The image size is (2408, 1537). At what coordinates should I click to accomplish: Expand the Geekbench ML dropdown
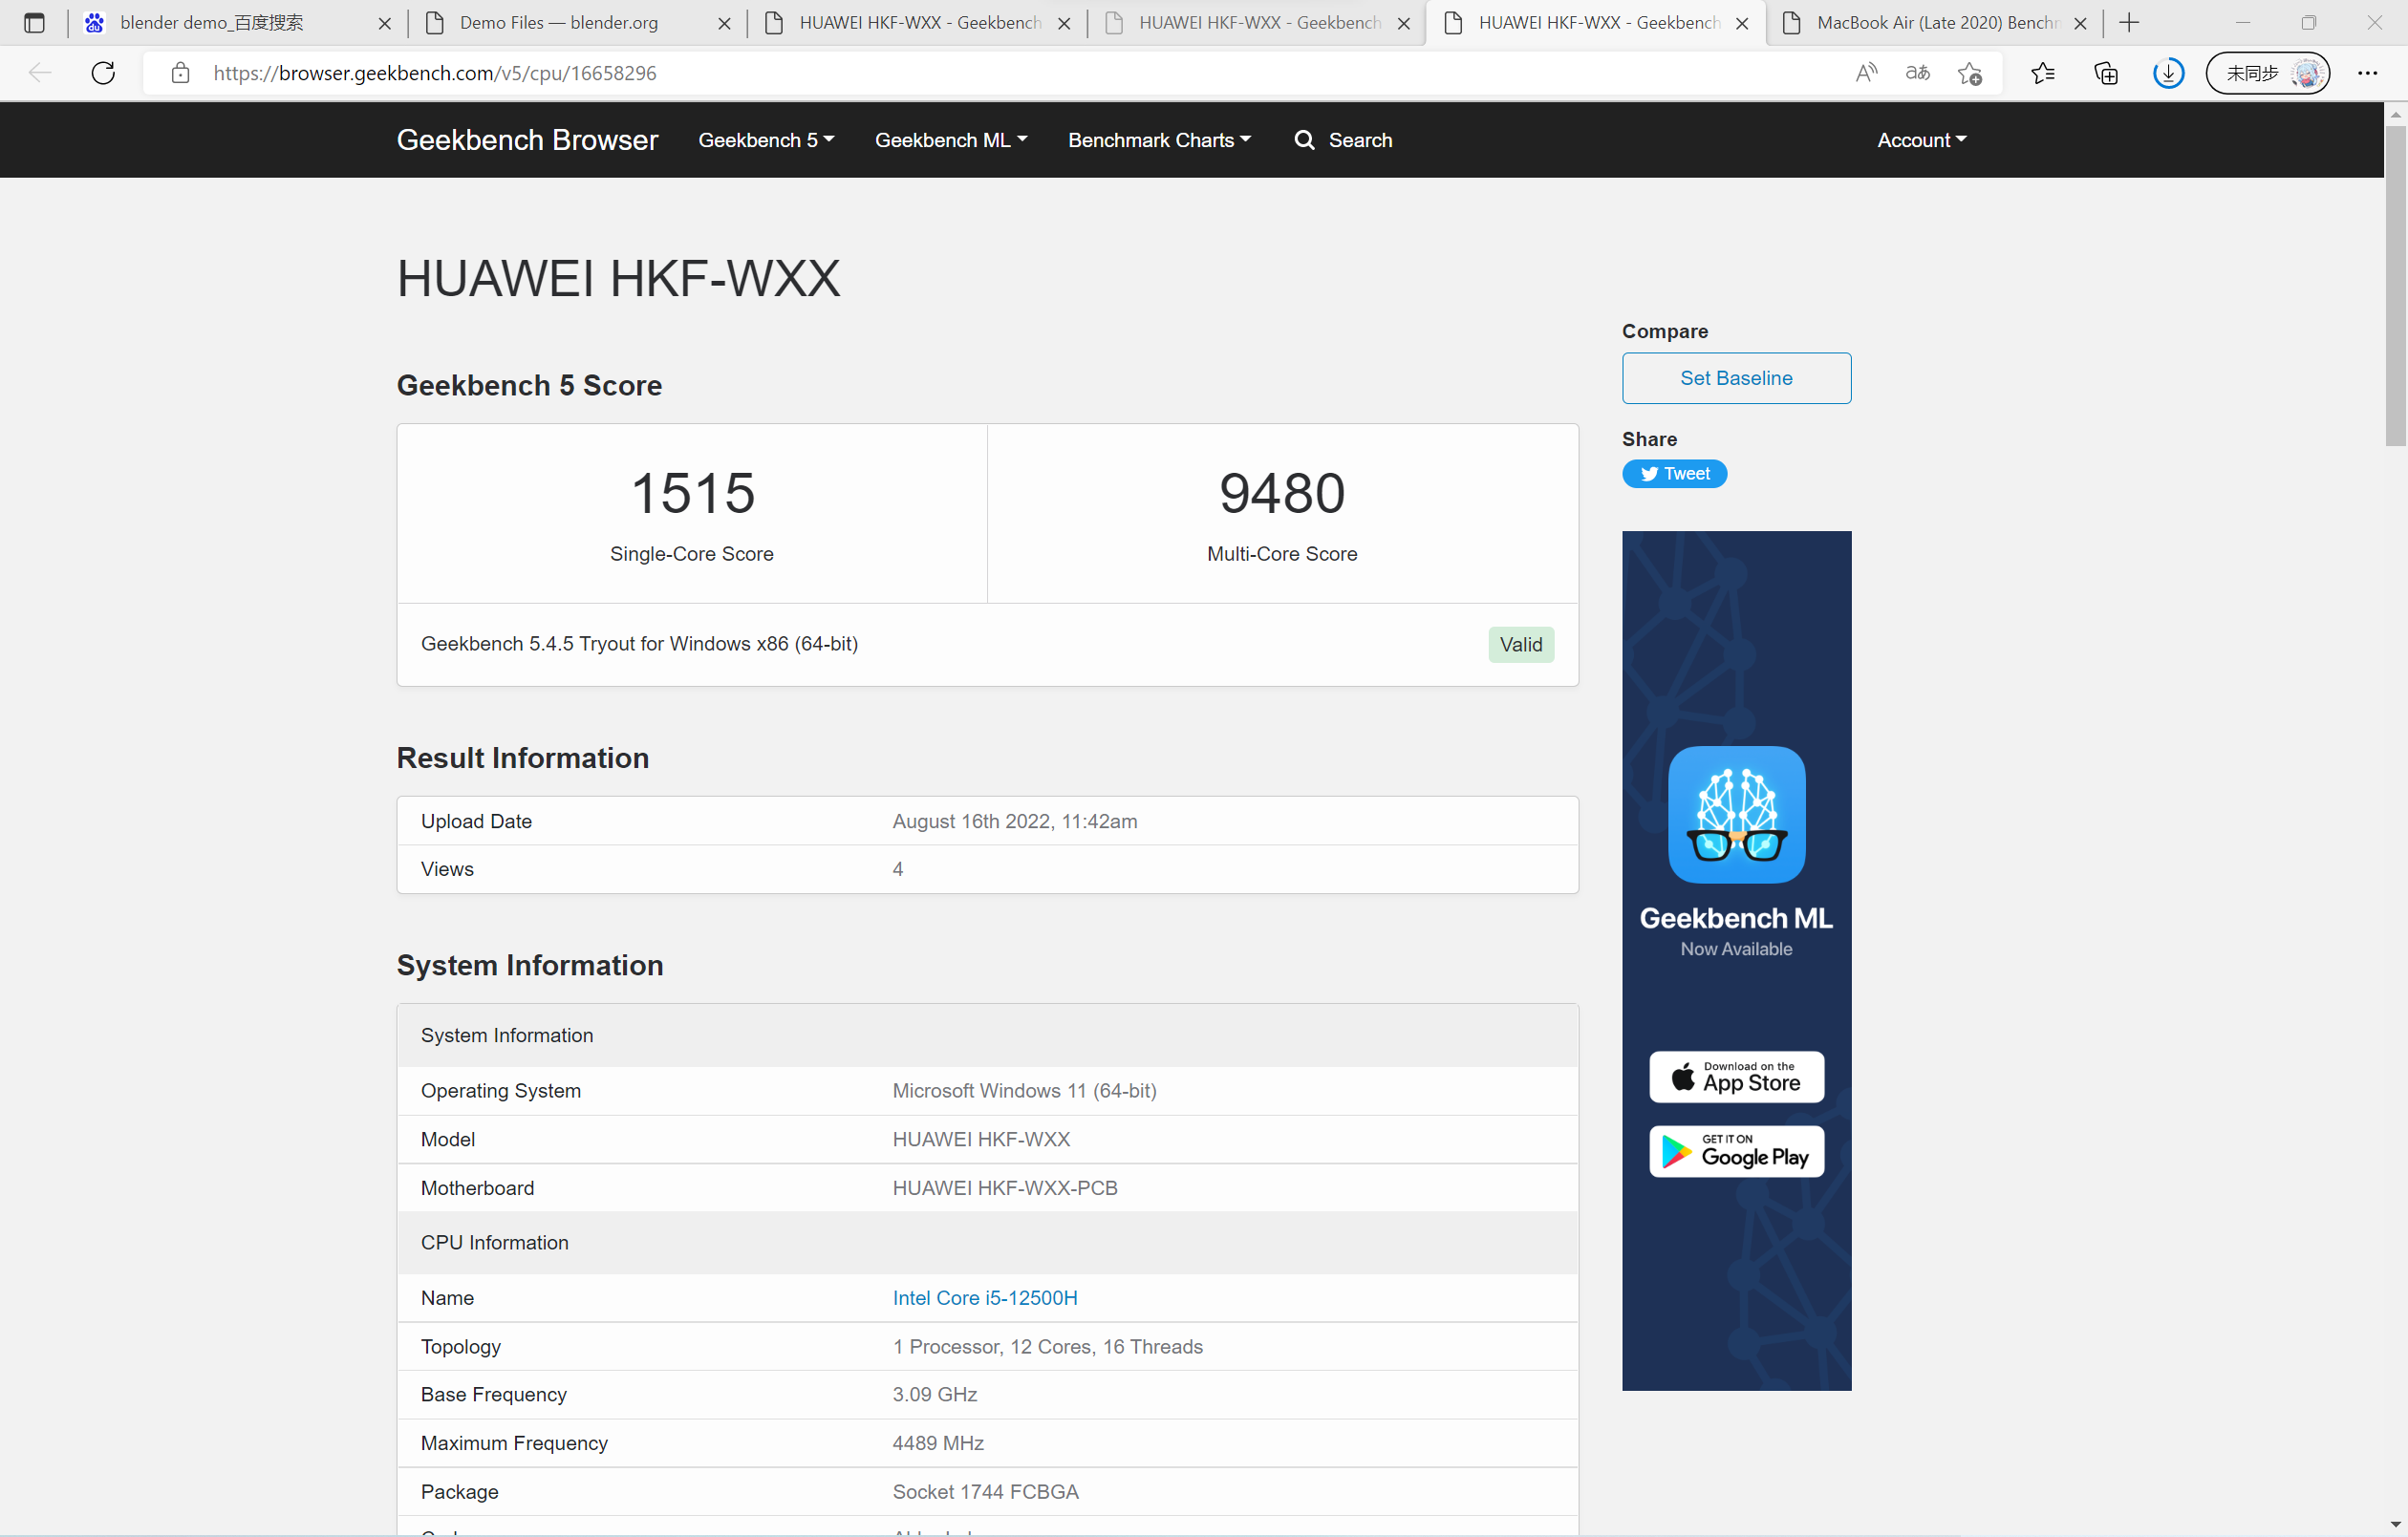point(950,140)
